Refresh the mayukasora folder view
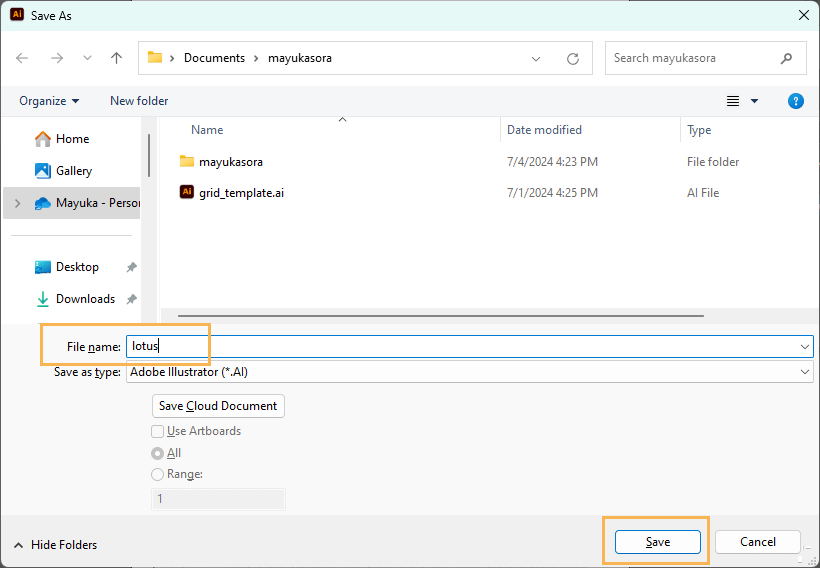 [573, 58]
